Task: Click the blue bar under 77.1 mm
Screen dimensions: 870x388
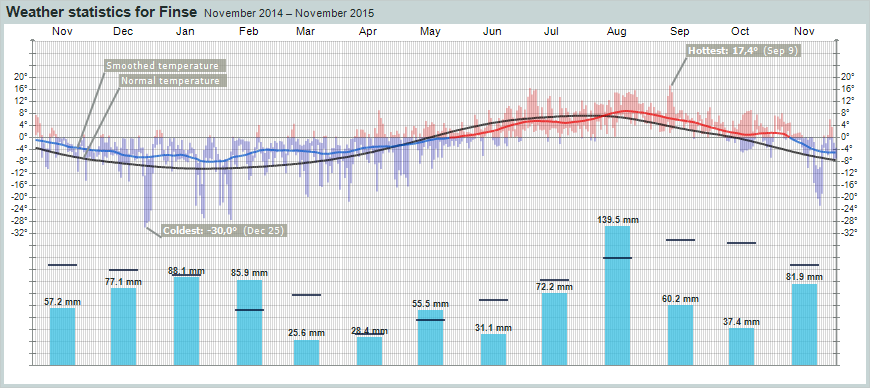Action: click(123, 326)
